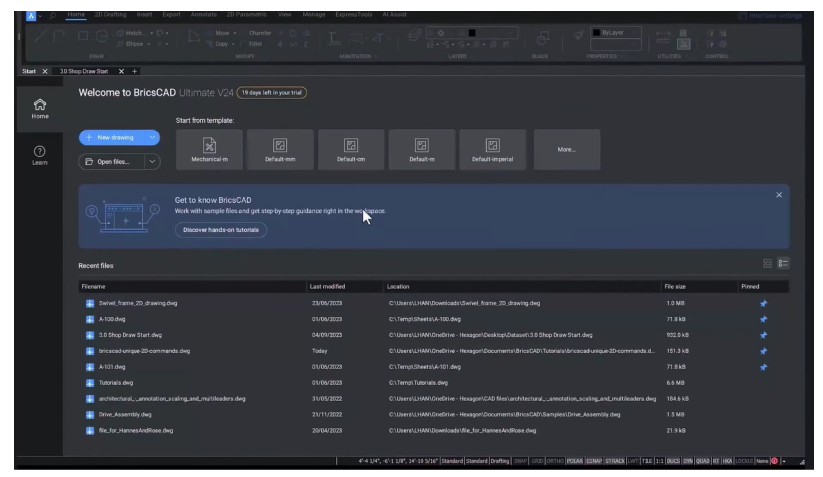Image resolution: width=823 pixels, height=477 pixels.
Task: Click the Ellipse tool in Draw panel
Action: [130, 44]
